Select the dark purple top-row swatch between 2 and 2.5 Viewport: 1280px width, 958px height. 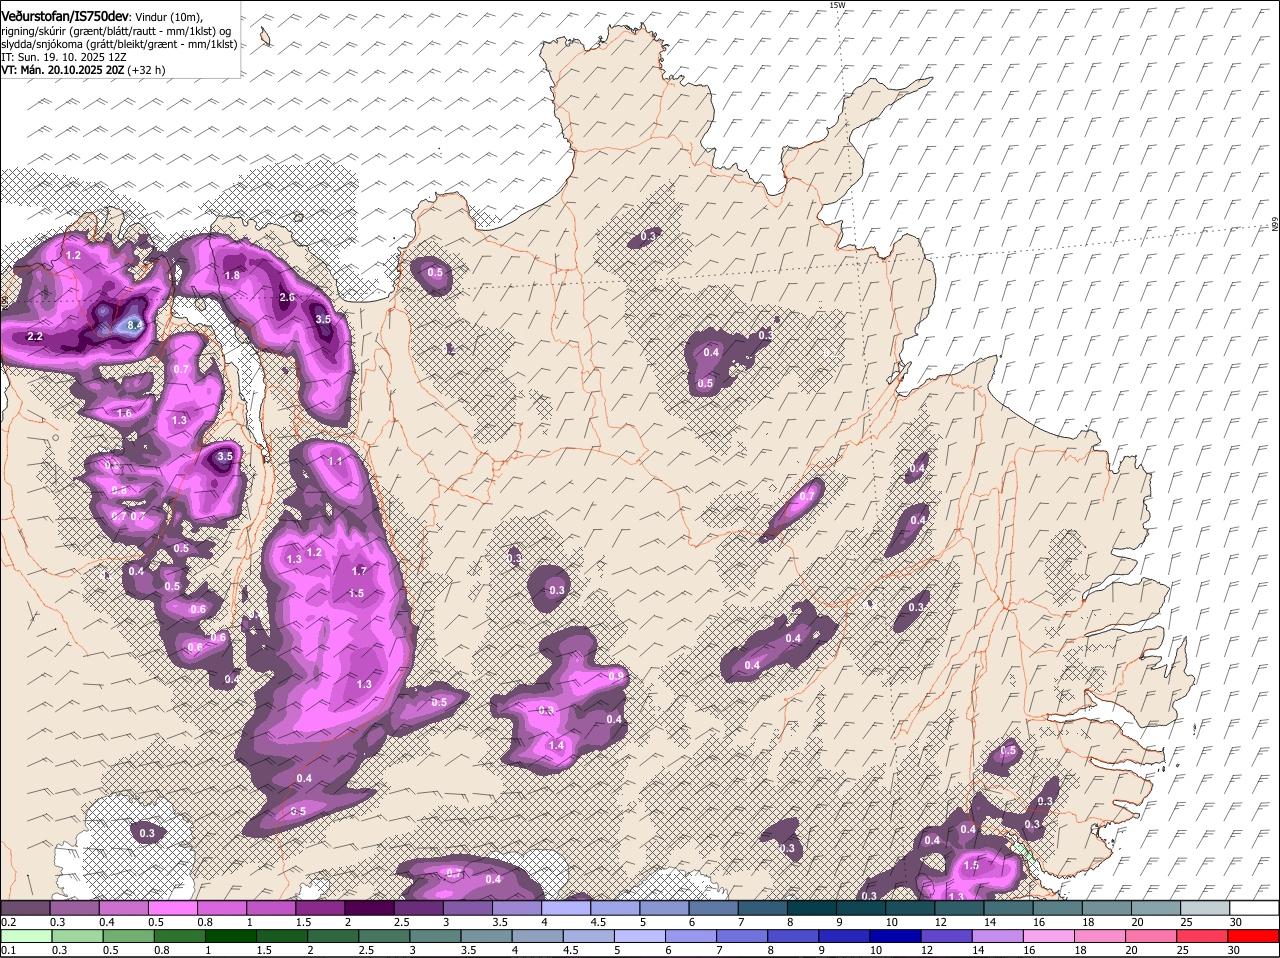click(x=370, y=907)
